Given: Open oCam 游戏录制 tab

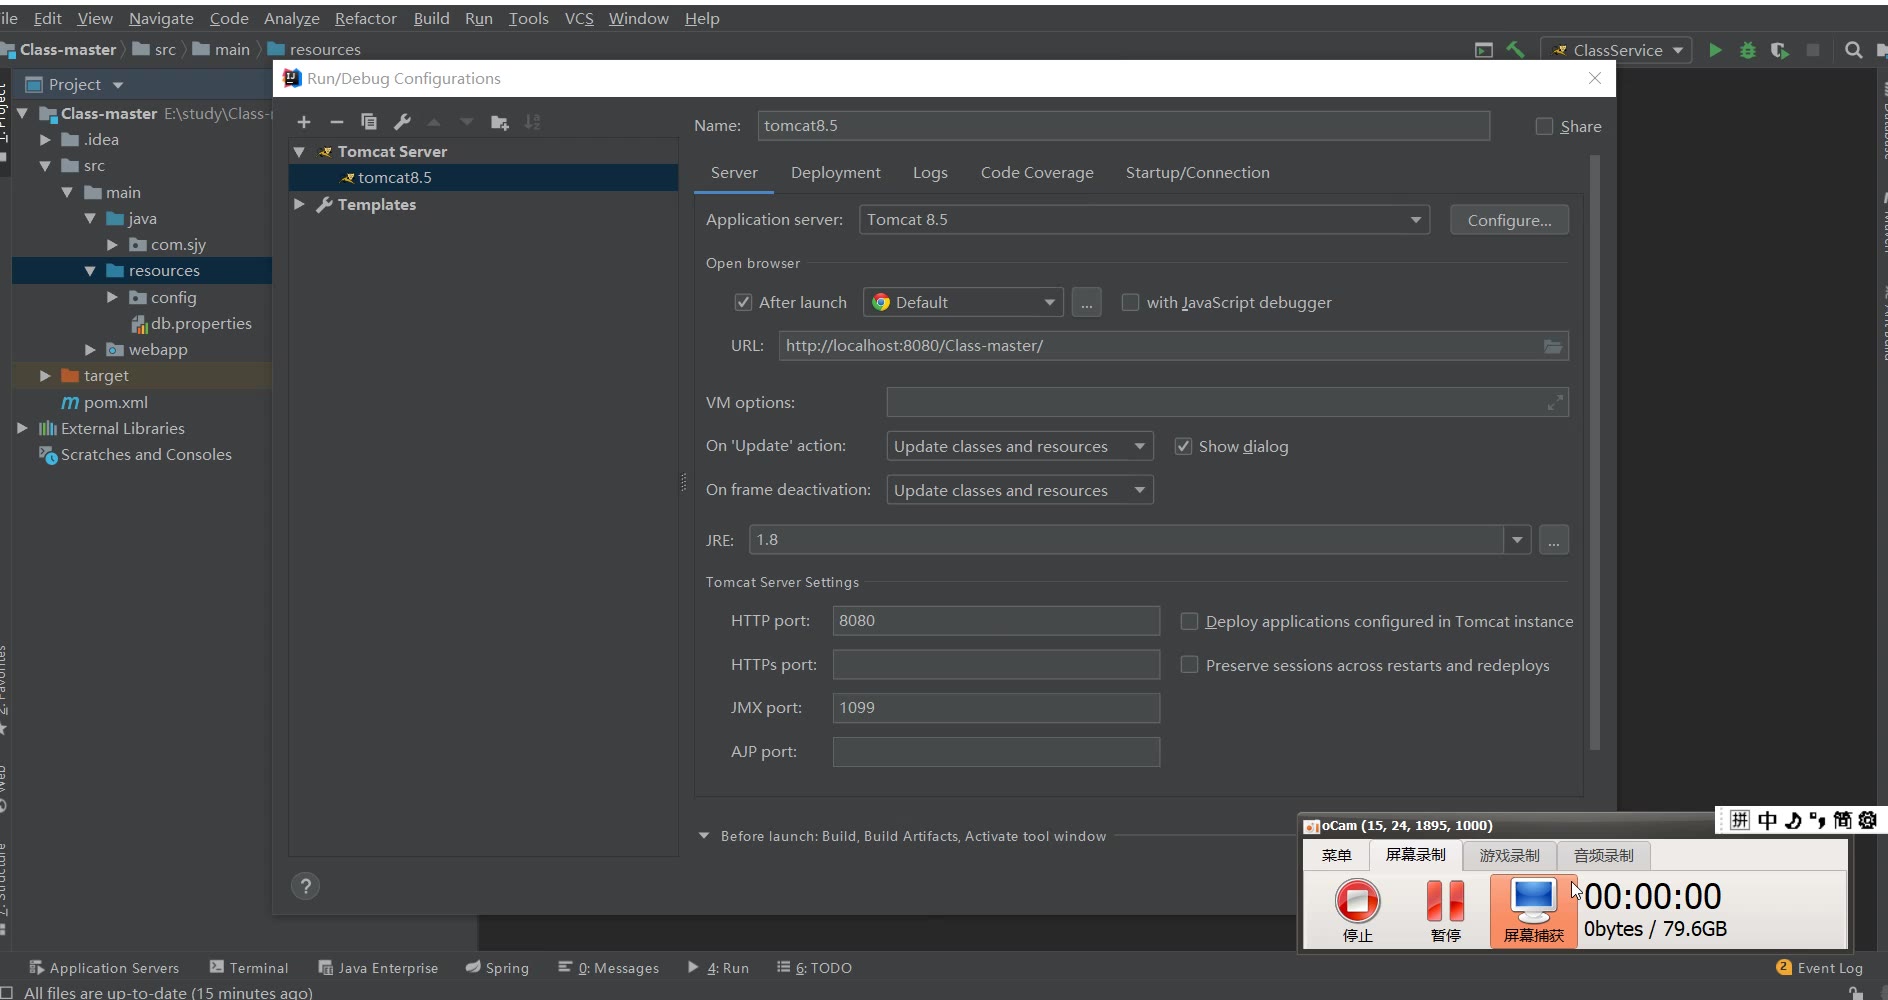Looking at the screenshot, I should pyautogui.click(x=1509, y=855).
